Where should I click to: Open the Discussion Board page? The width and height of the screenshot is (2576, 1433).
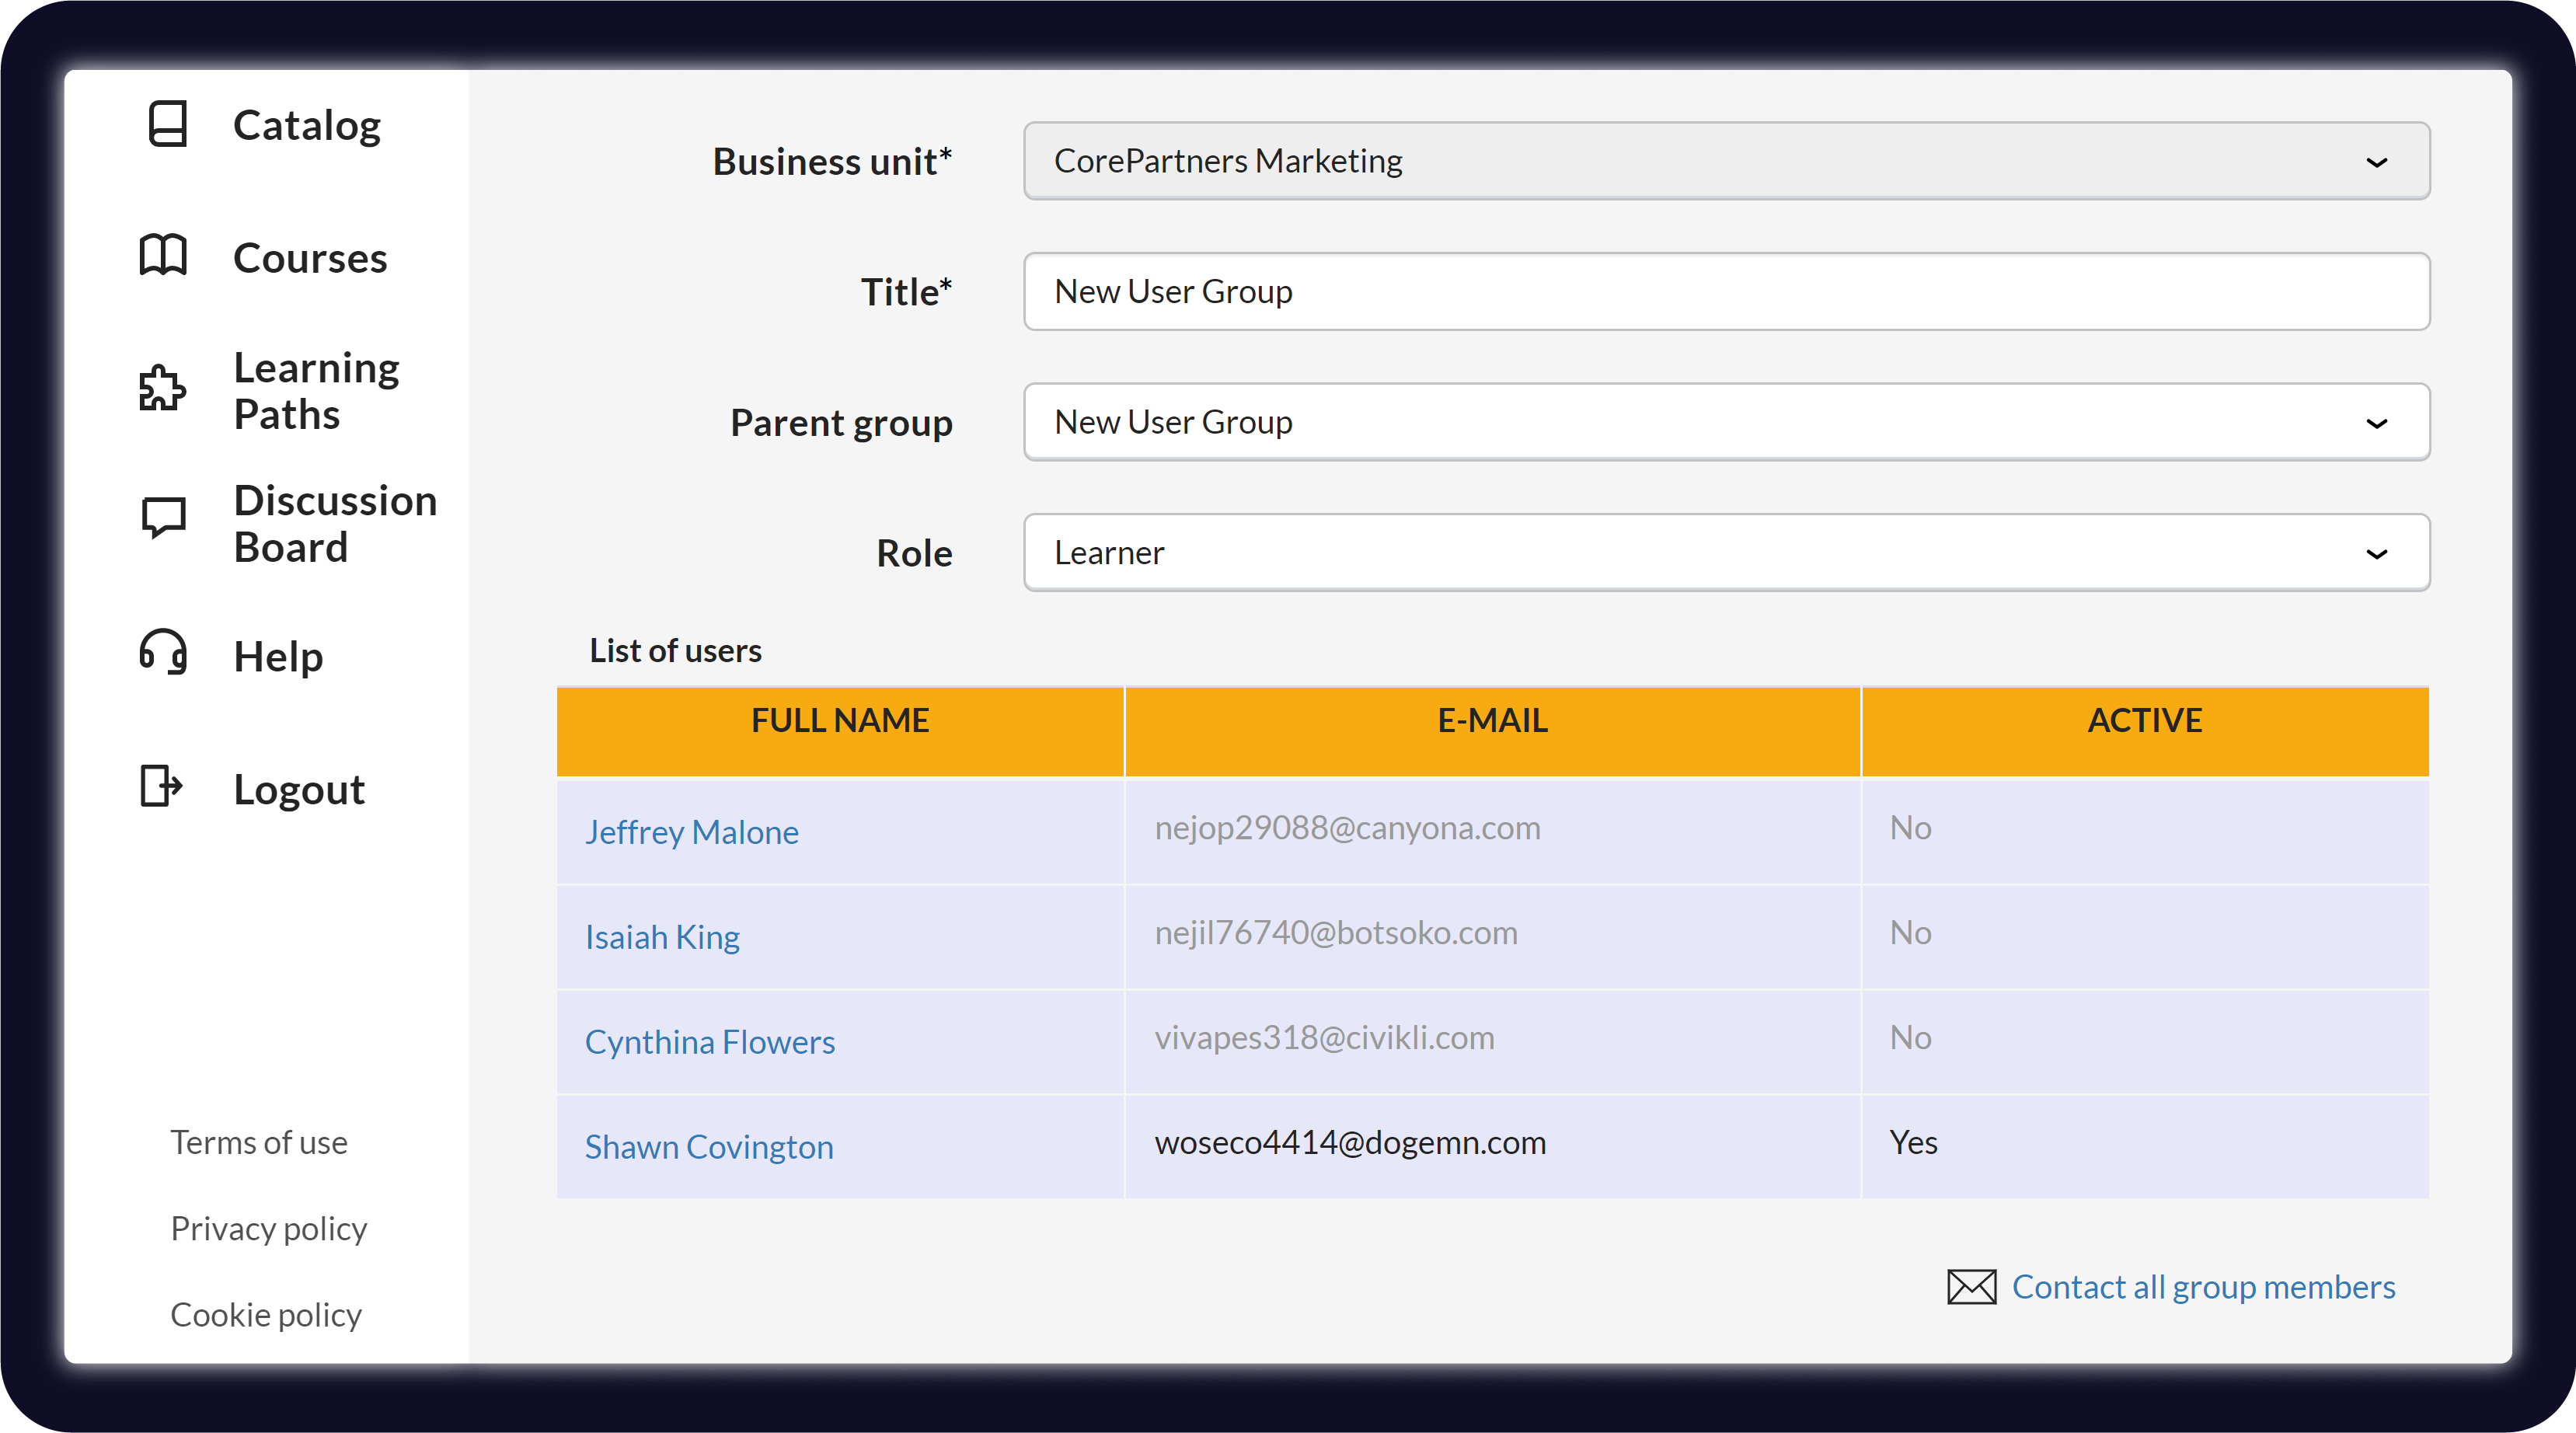click(x=335, y=524)
